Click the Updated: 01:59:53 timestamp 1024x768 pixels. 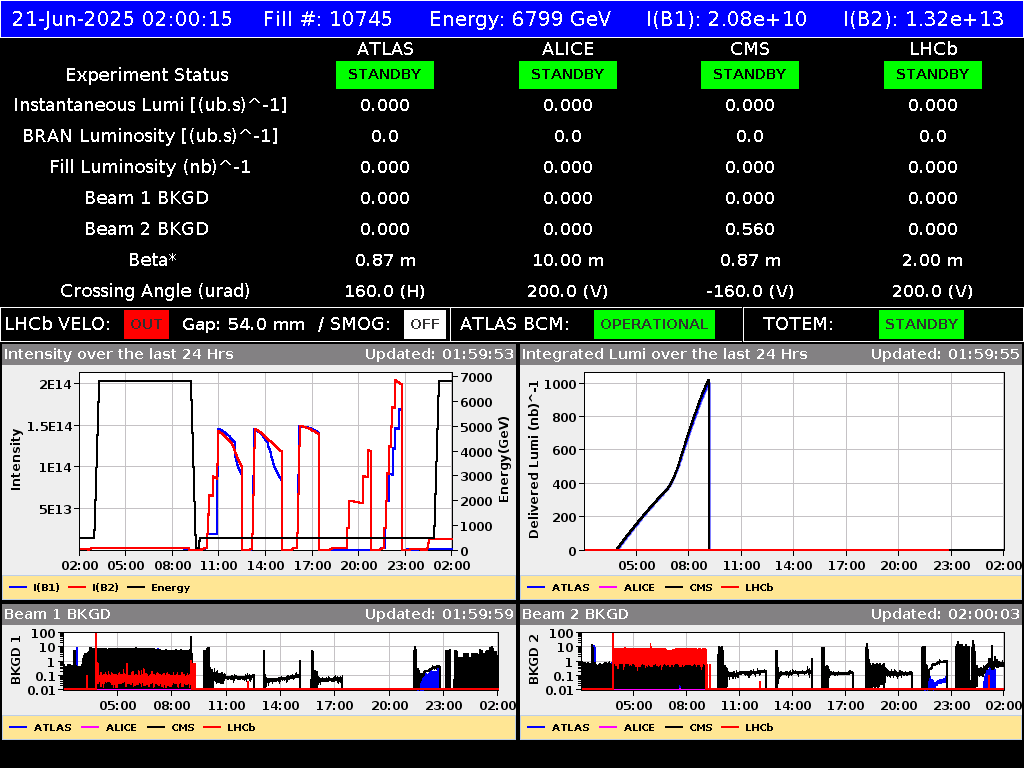point(440,355)
